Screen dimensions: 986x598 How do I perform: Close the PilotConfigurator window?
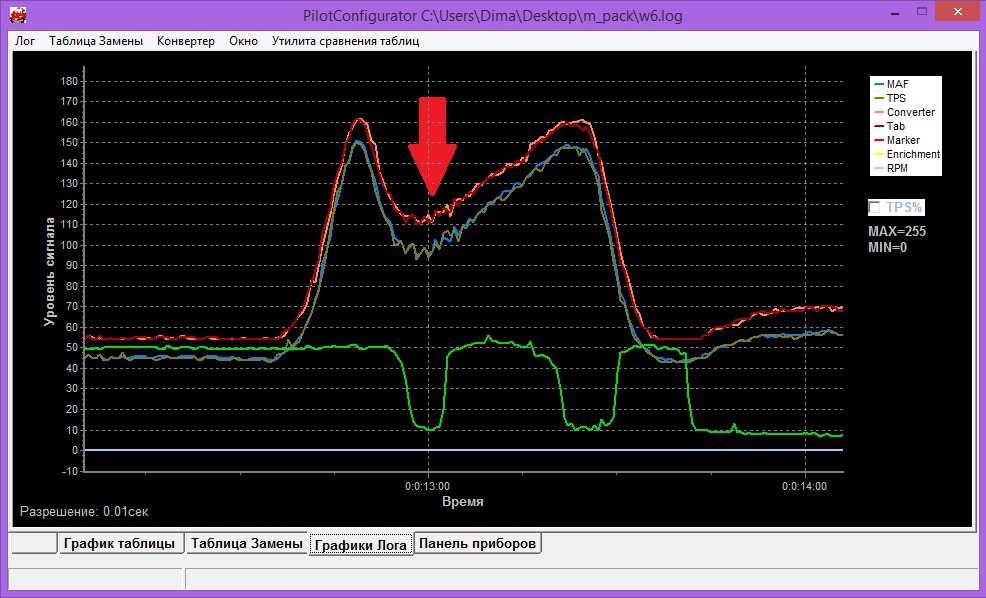tap(957, 11)
